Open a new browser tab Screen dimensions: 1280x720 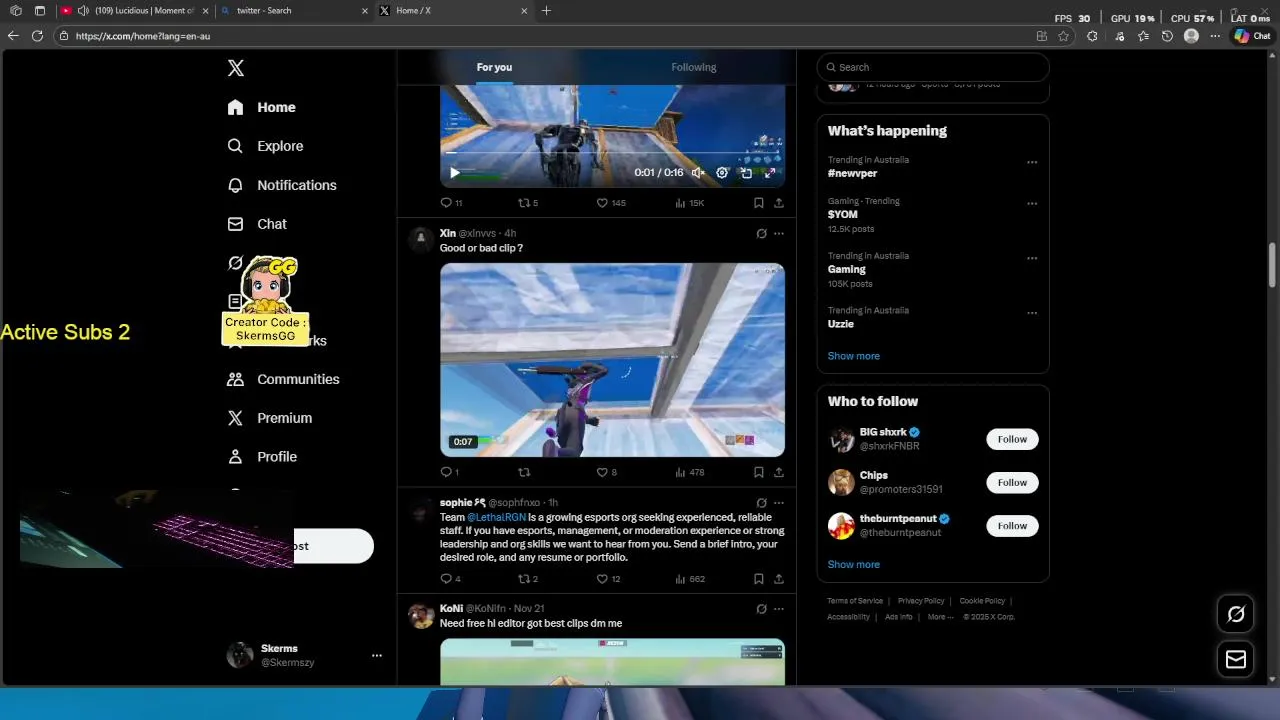tap(546, 11)
